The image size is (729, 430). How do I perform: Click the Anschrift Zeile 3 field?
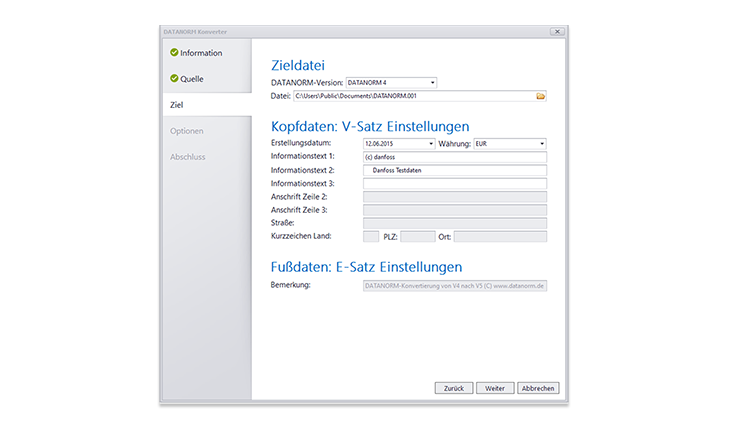(x=454, y=210)
